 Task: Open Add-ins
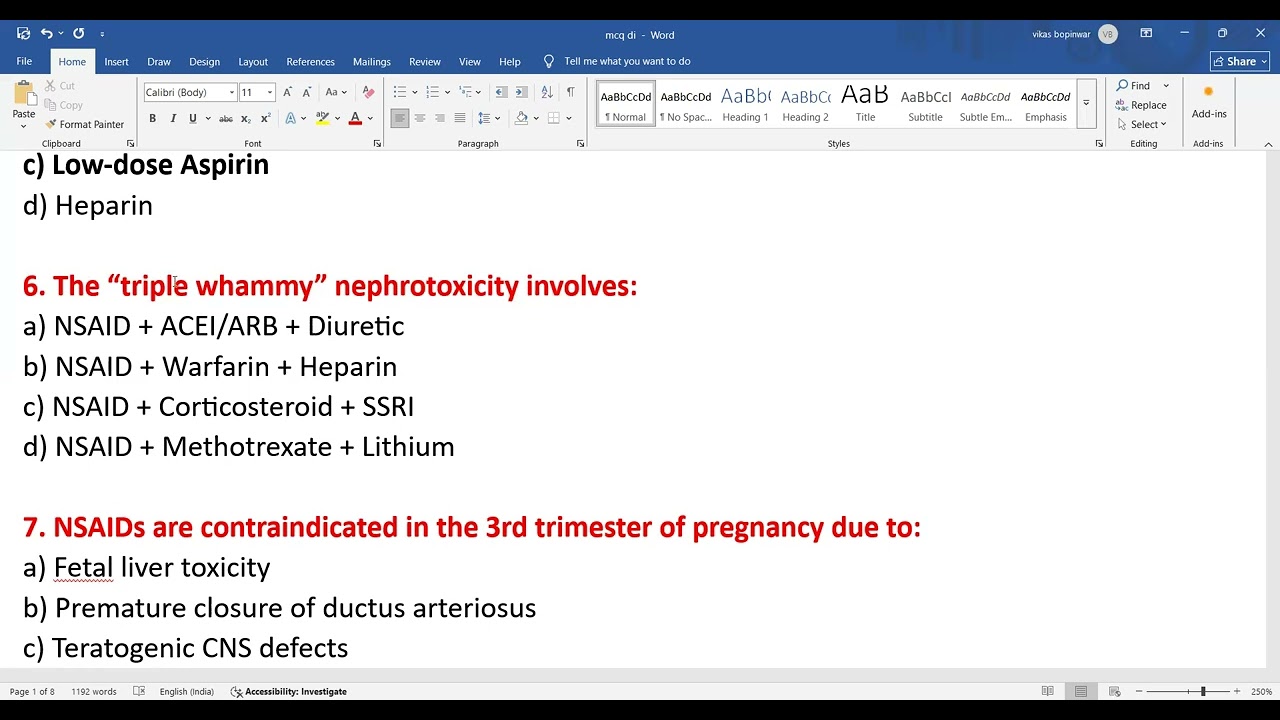coord(1209,103)
